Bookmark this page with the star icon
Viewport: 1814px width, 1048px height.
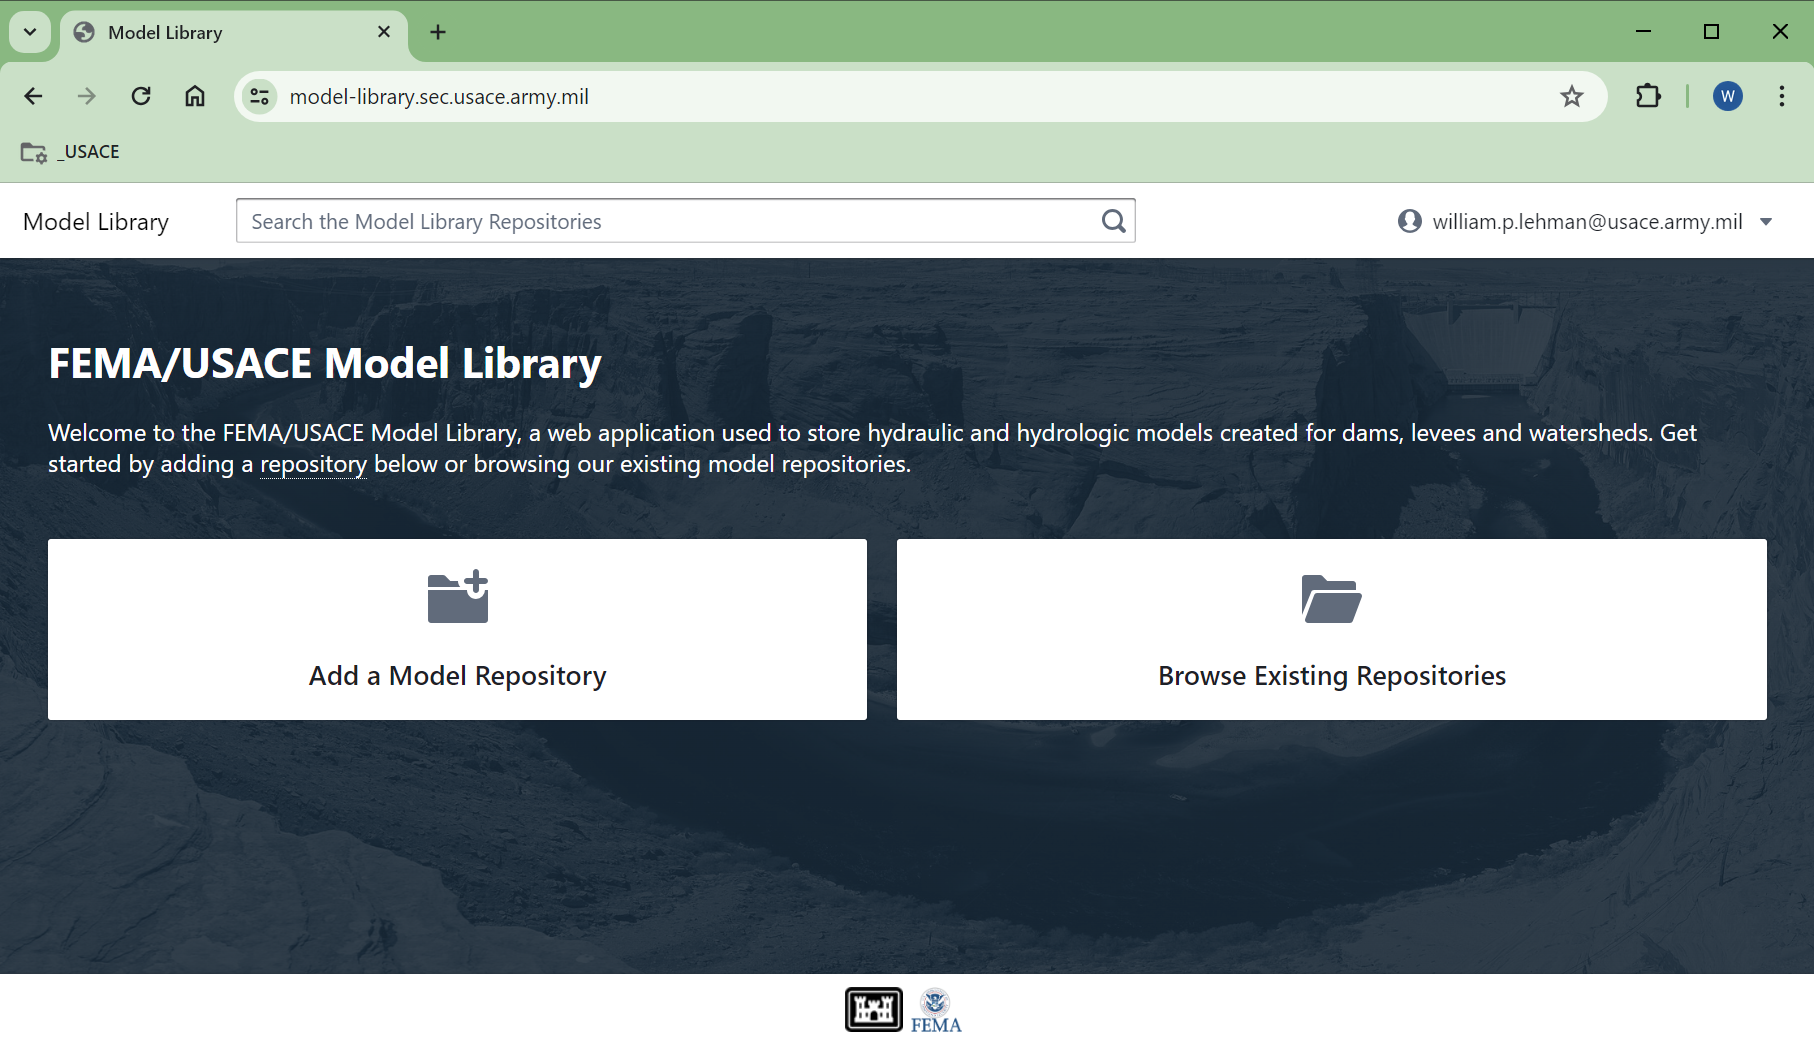click(x=1572, y=96)
